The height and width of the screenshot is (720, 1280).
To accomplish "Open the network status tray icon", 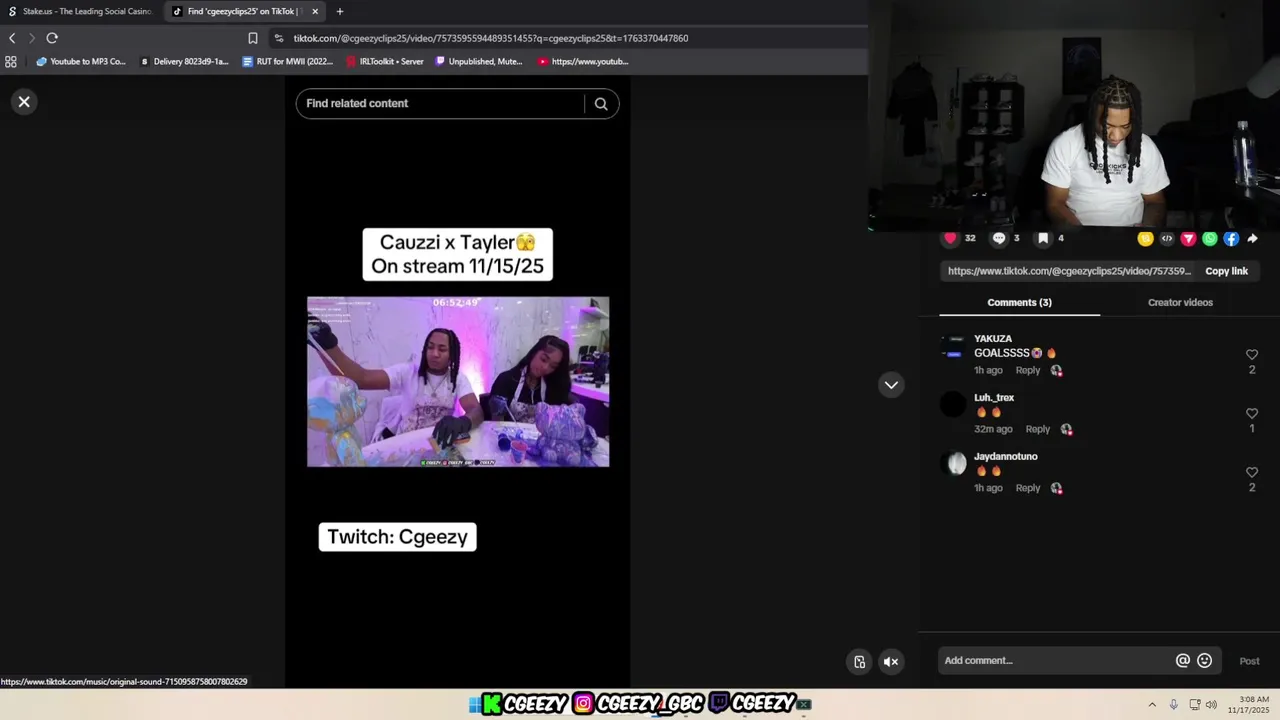I will click(1194, 704).
